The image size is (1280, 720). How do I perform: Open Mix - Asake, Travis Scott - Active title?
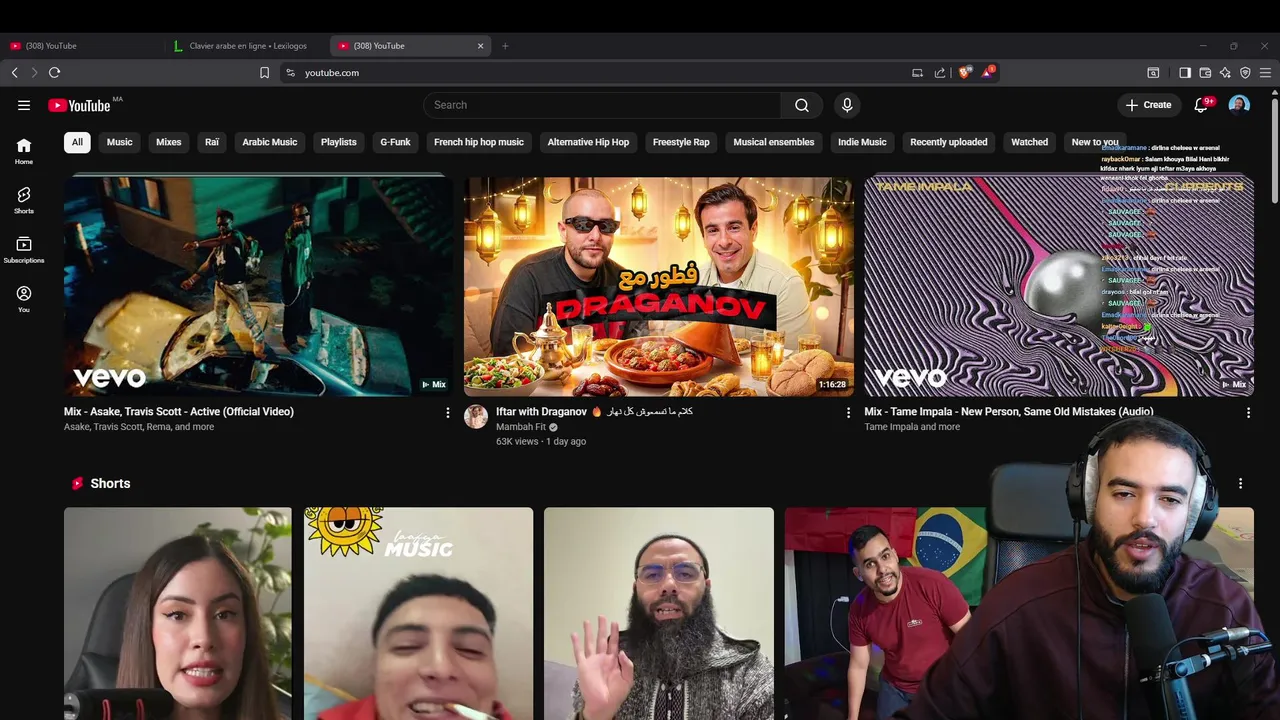(179, 411)
